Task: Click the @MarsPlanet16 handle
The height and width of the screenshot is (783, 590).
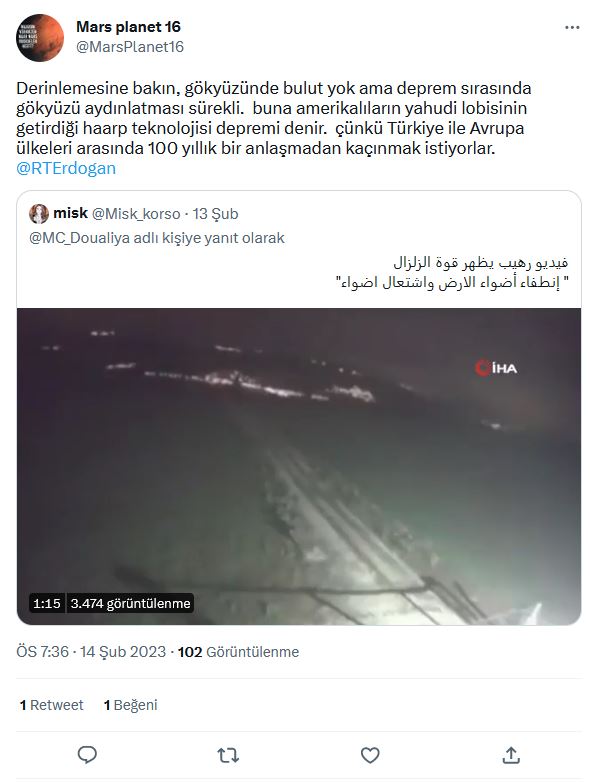Action: click(x=130, y=47)
